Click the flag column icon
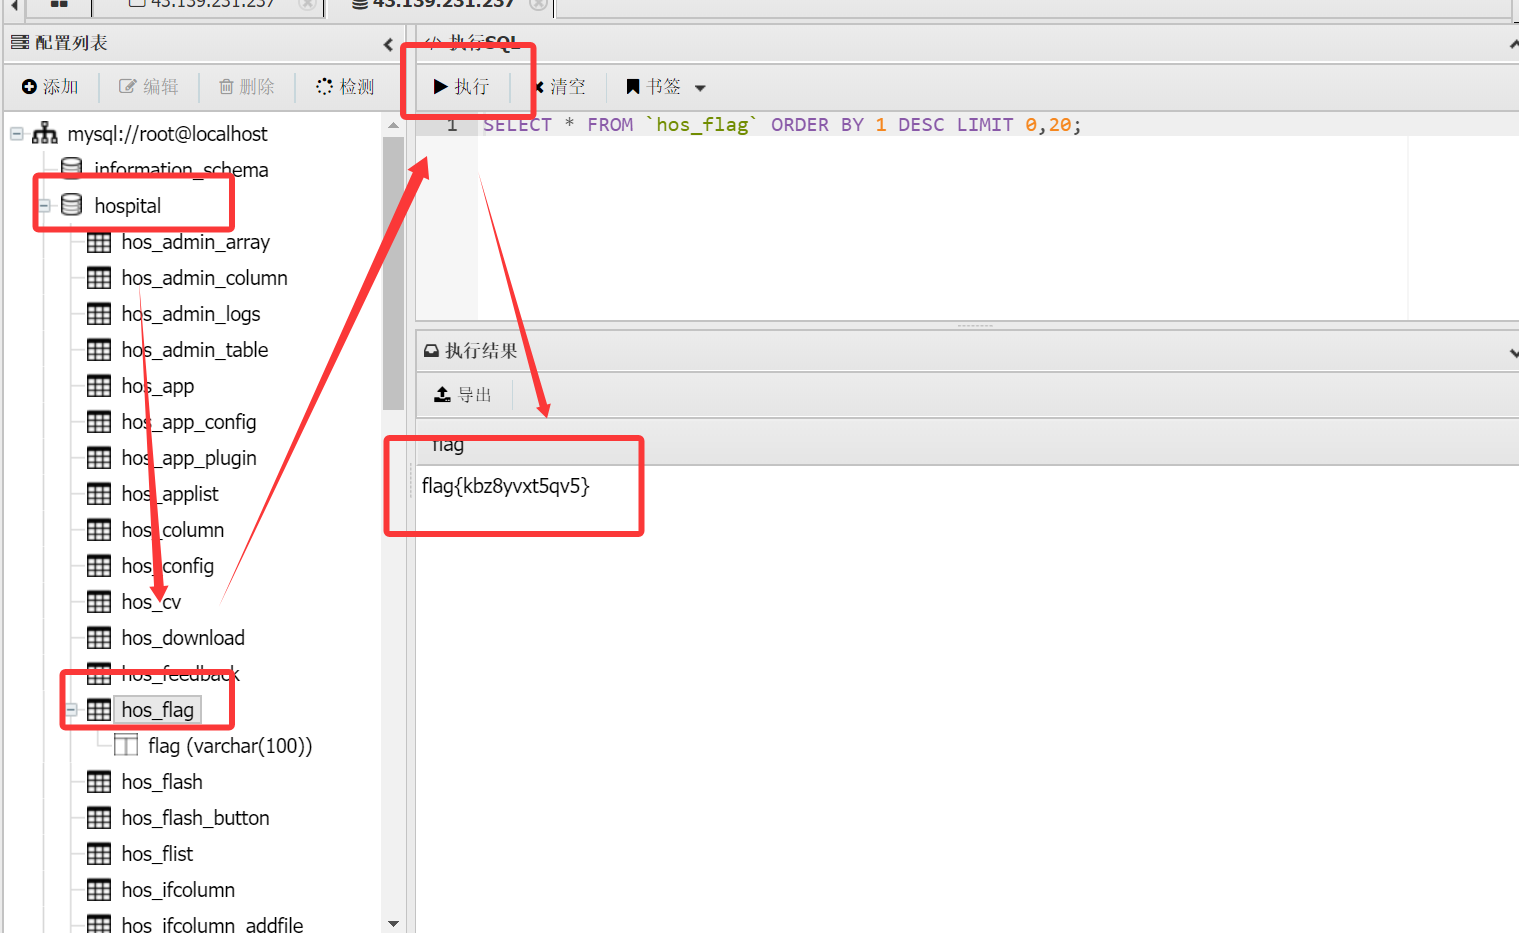 [x=126, y=745]
